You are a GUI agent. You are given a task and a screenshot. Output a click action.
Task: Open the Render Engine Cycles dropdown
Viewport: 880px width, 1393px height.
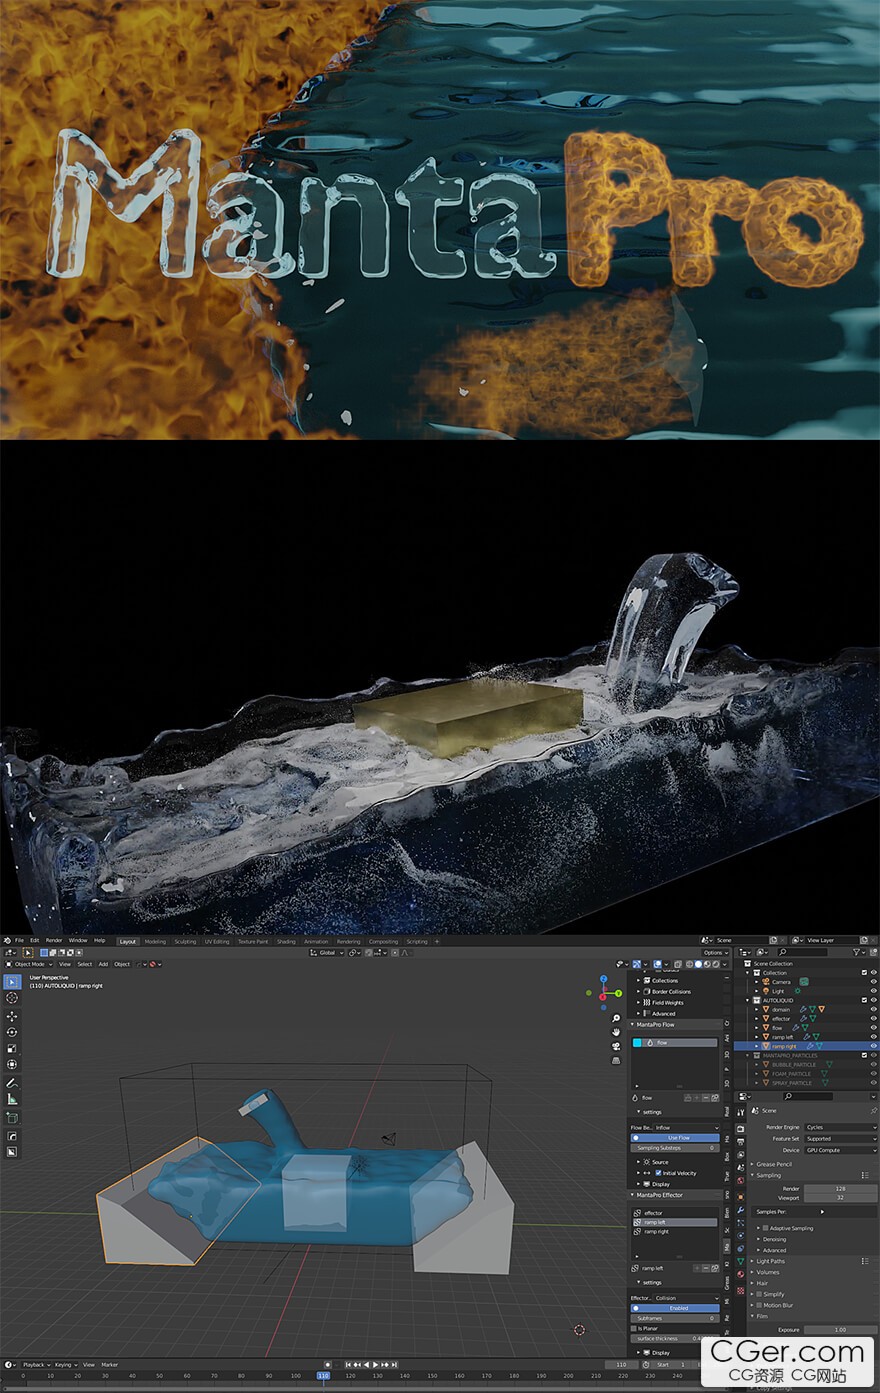click(x=841, y=1127)
